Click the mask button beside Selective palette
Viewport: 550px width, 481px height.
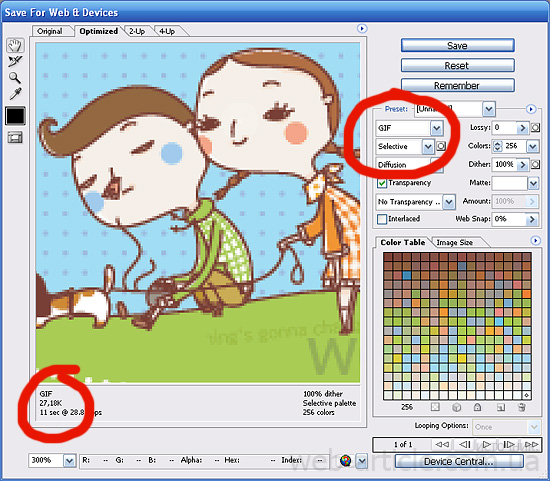coord(441,146)
